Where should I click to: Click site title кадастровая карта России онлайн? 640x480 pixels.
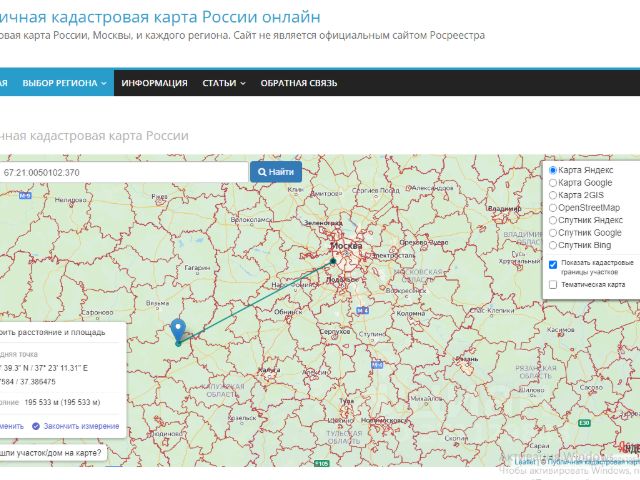(160, 17)
